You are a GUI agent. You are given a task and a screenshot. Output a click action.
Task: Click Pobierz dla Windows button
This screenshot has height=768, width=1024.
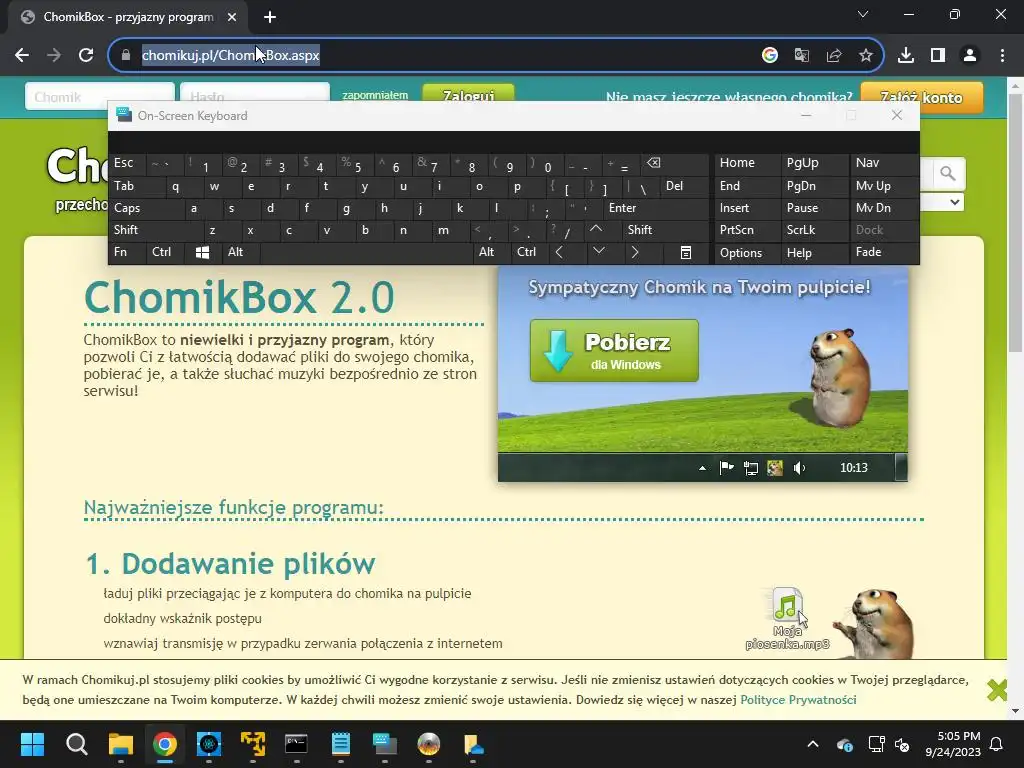[x=614, y=351]
